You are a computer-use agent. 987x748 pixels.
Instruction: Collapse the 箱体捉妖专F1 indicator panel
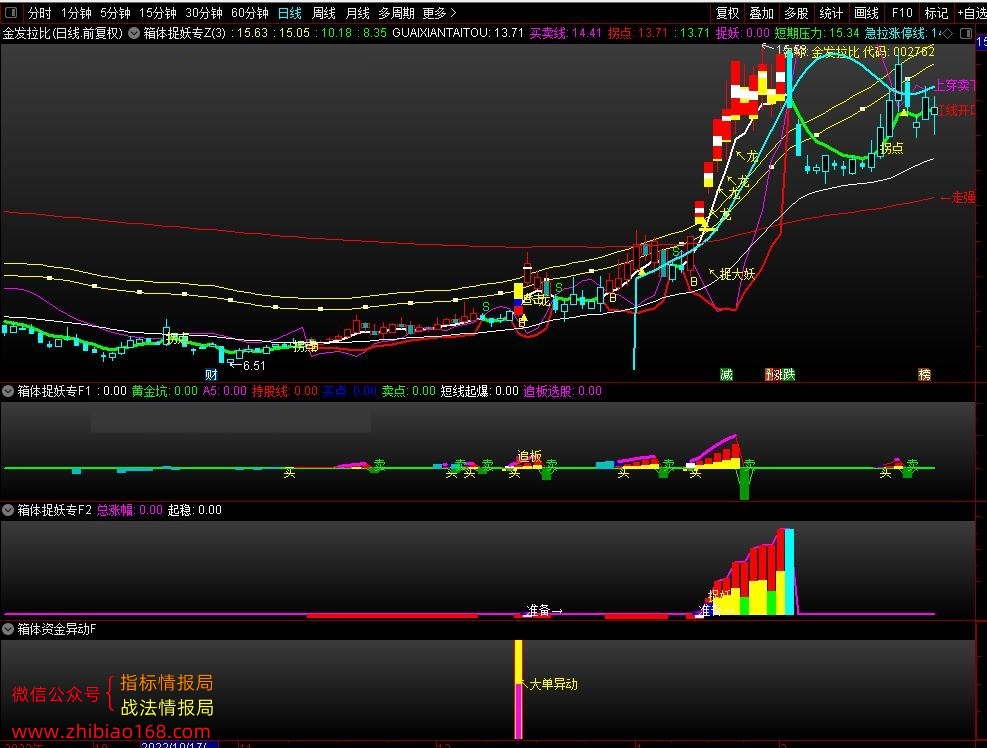(x=8, y=391)
